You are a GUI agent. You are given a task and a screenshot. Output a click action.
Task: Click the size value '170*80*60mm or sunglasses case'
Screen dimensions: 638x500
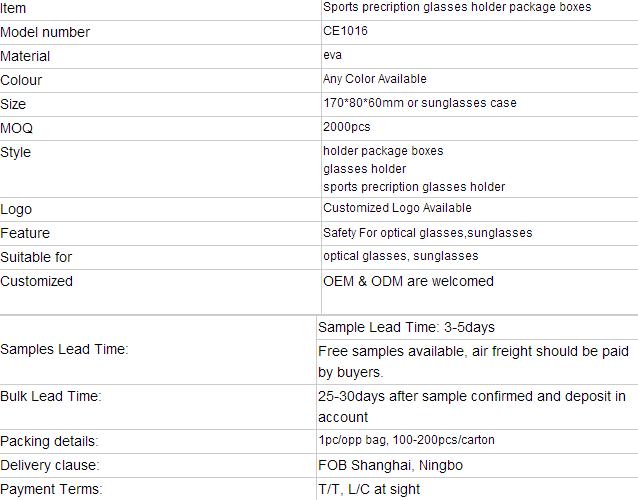[x=420, y=103]
